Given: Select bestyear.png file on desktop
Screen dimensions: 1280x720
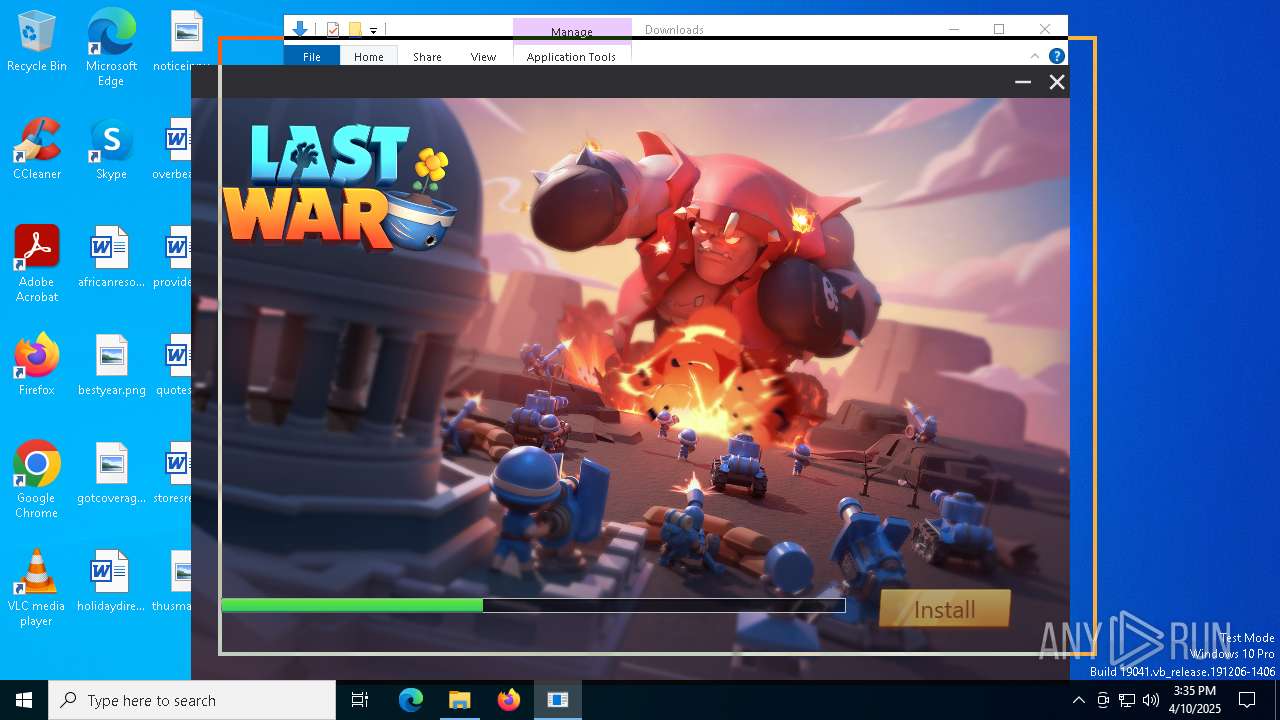Looking at the screenshot, I should pos(111,365).
